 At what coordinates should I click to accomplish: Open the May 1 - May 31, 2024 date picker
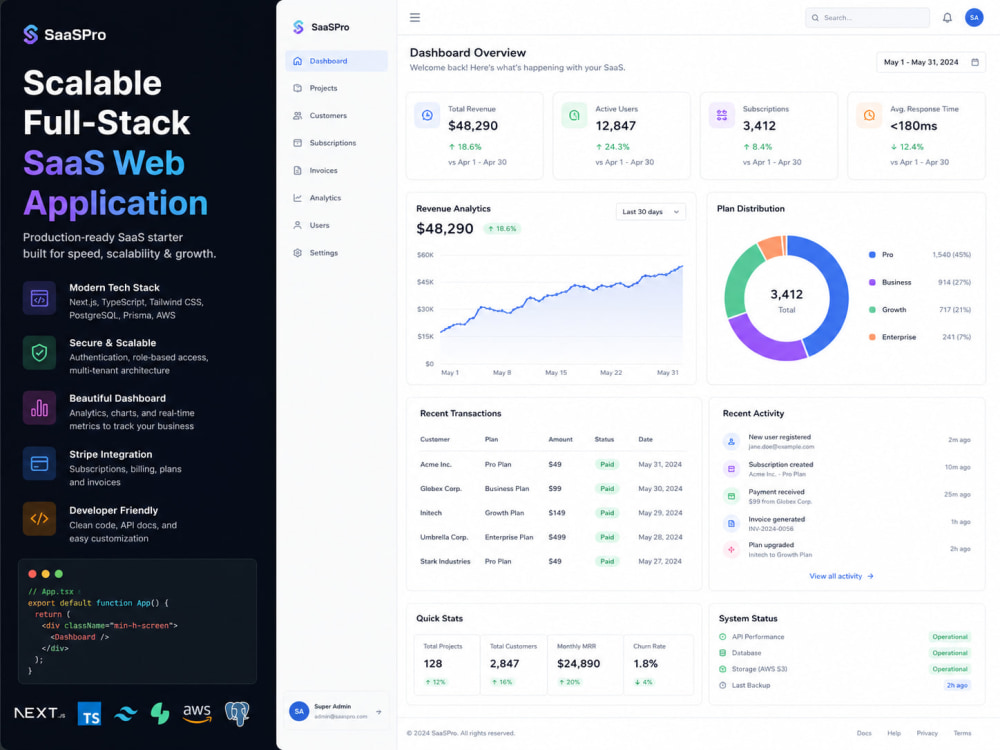tap(930, 62)
